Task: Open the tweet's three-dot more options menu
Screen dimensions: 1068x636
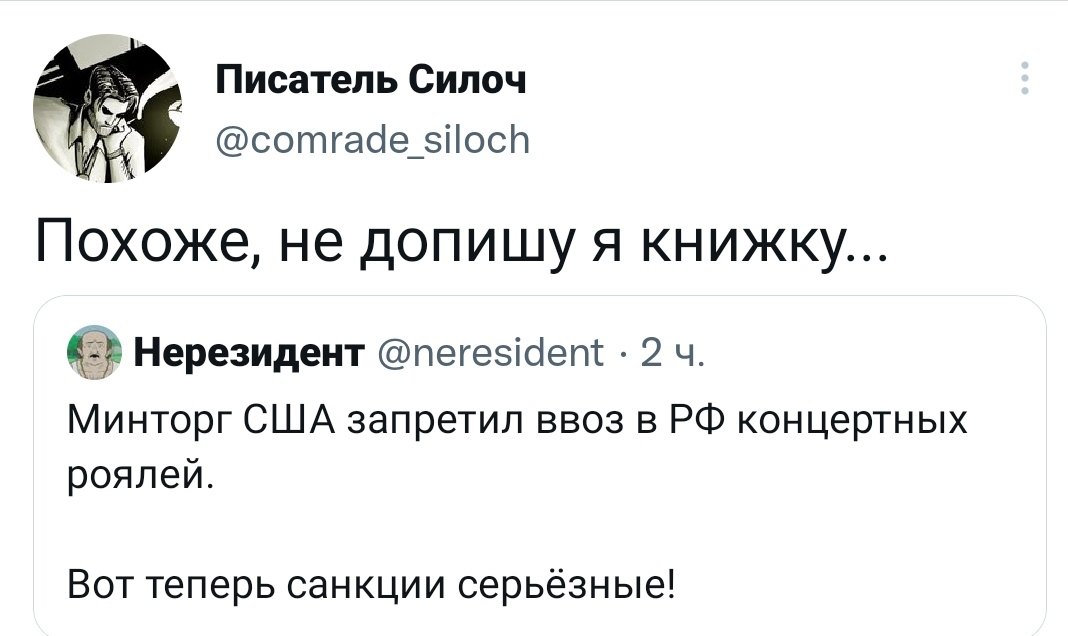Action: coord(1024,78)
